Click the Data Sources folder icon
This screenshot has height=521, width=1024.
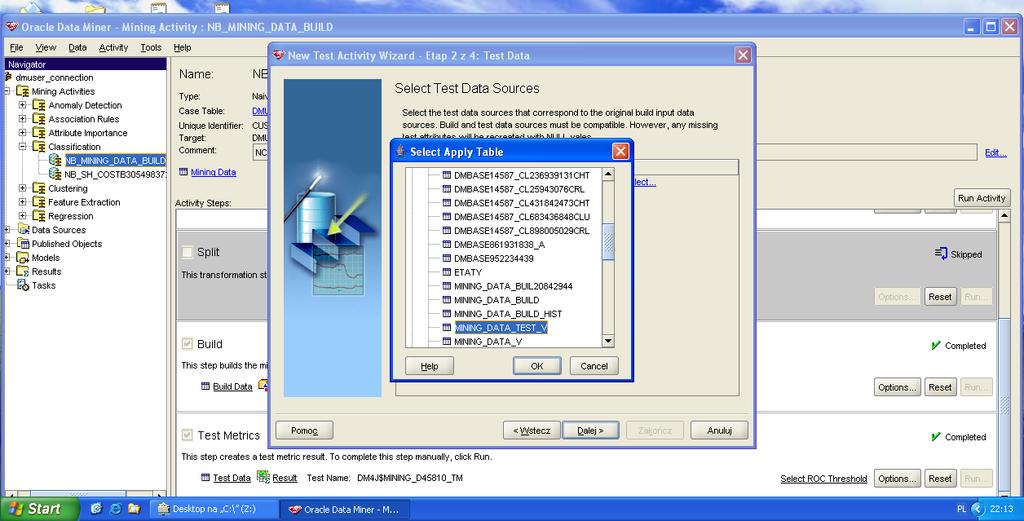click(x=23, y=230)
